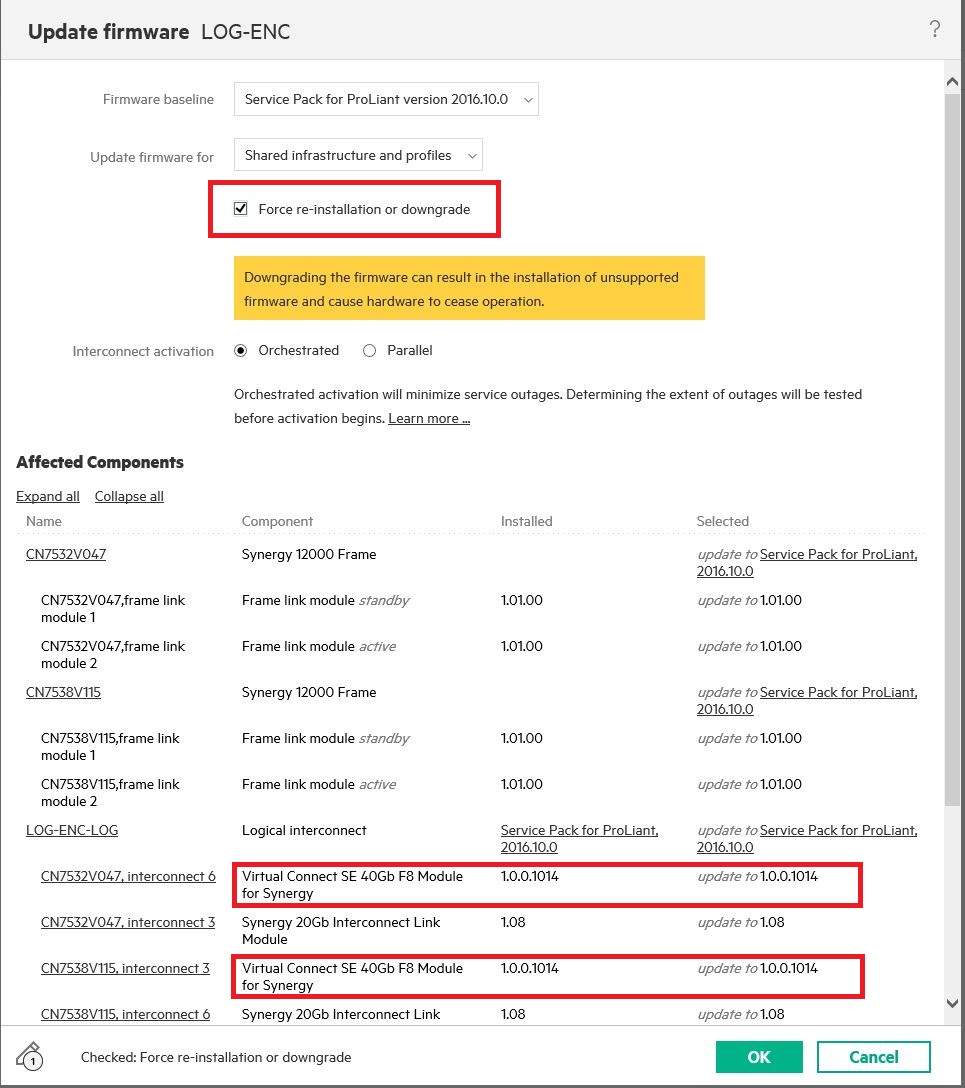Open the Learn more link
Screen dimensions: 965x1088
[428, 418]
